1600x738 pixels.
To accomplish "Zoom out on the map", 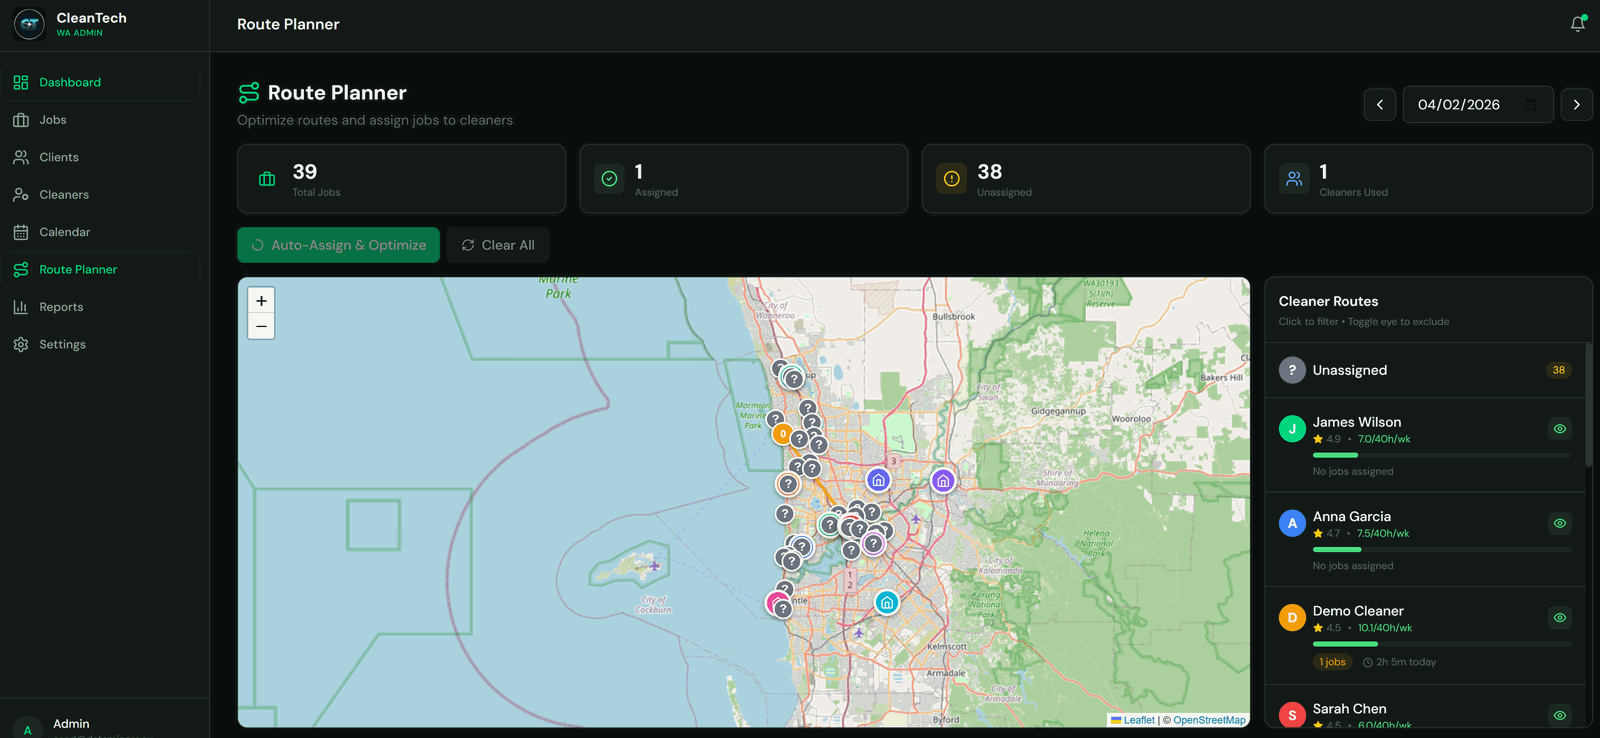I will click(261, 326).
